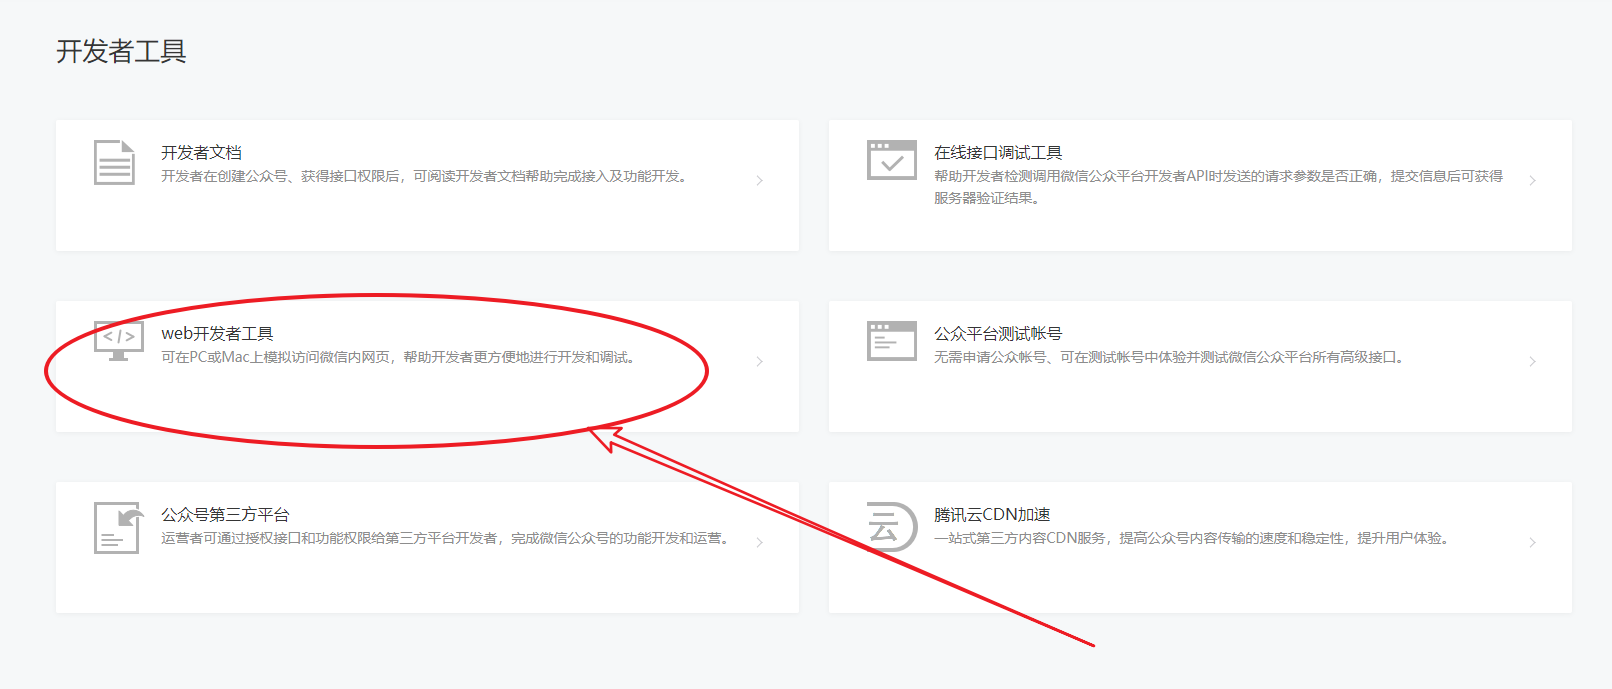The width and height of the screenshot is (1612, 689).
Task: Open the 开发者文档 title link
Action: pos(201,152)
